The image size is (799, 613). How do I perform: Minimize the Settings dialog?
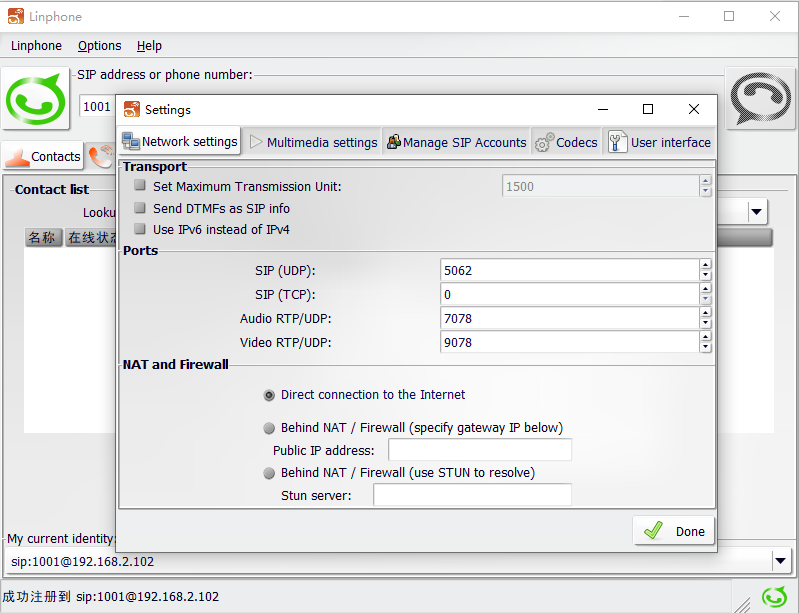603,109
